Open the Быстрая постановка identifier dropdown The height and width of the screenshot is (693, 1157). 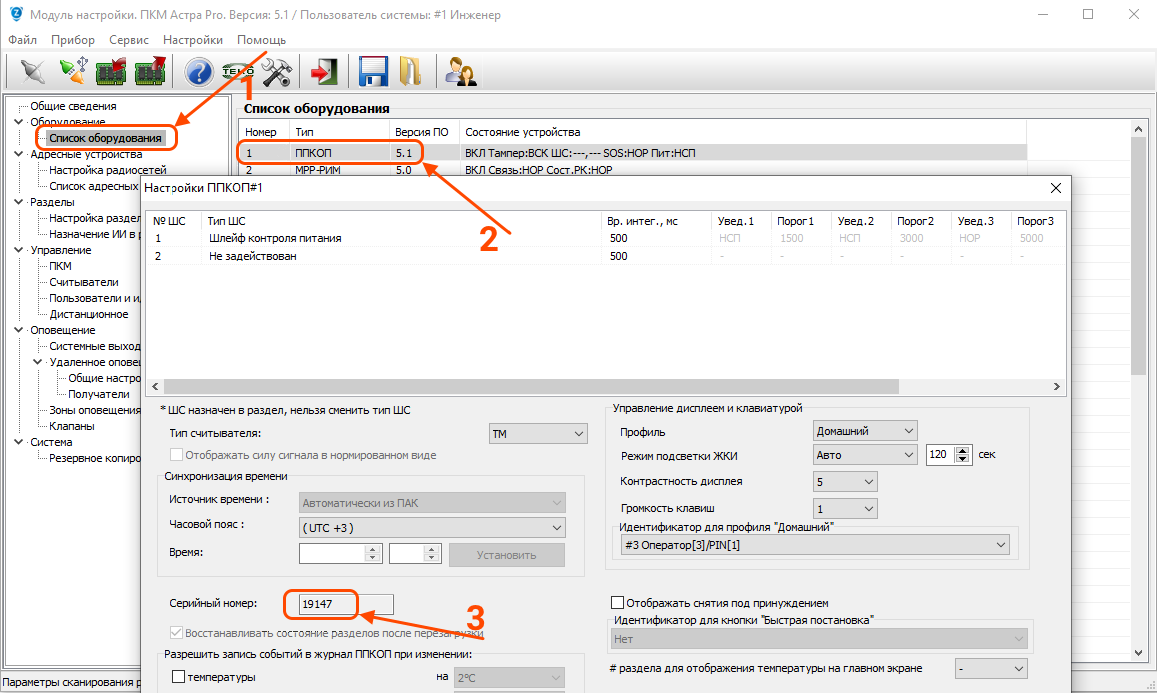click(x=820, y=639)
